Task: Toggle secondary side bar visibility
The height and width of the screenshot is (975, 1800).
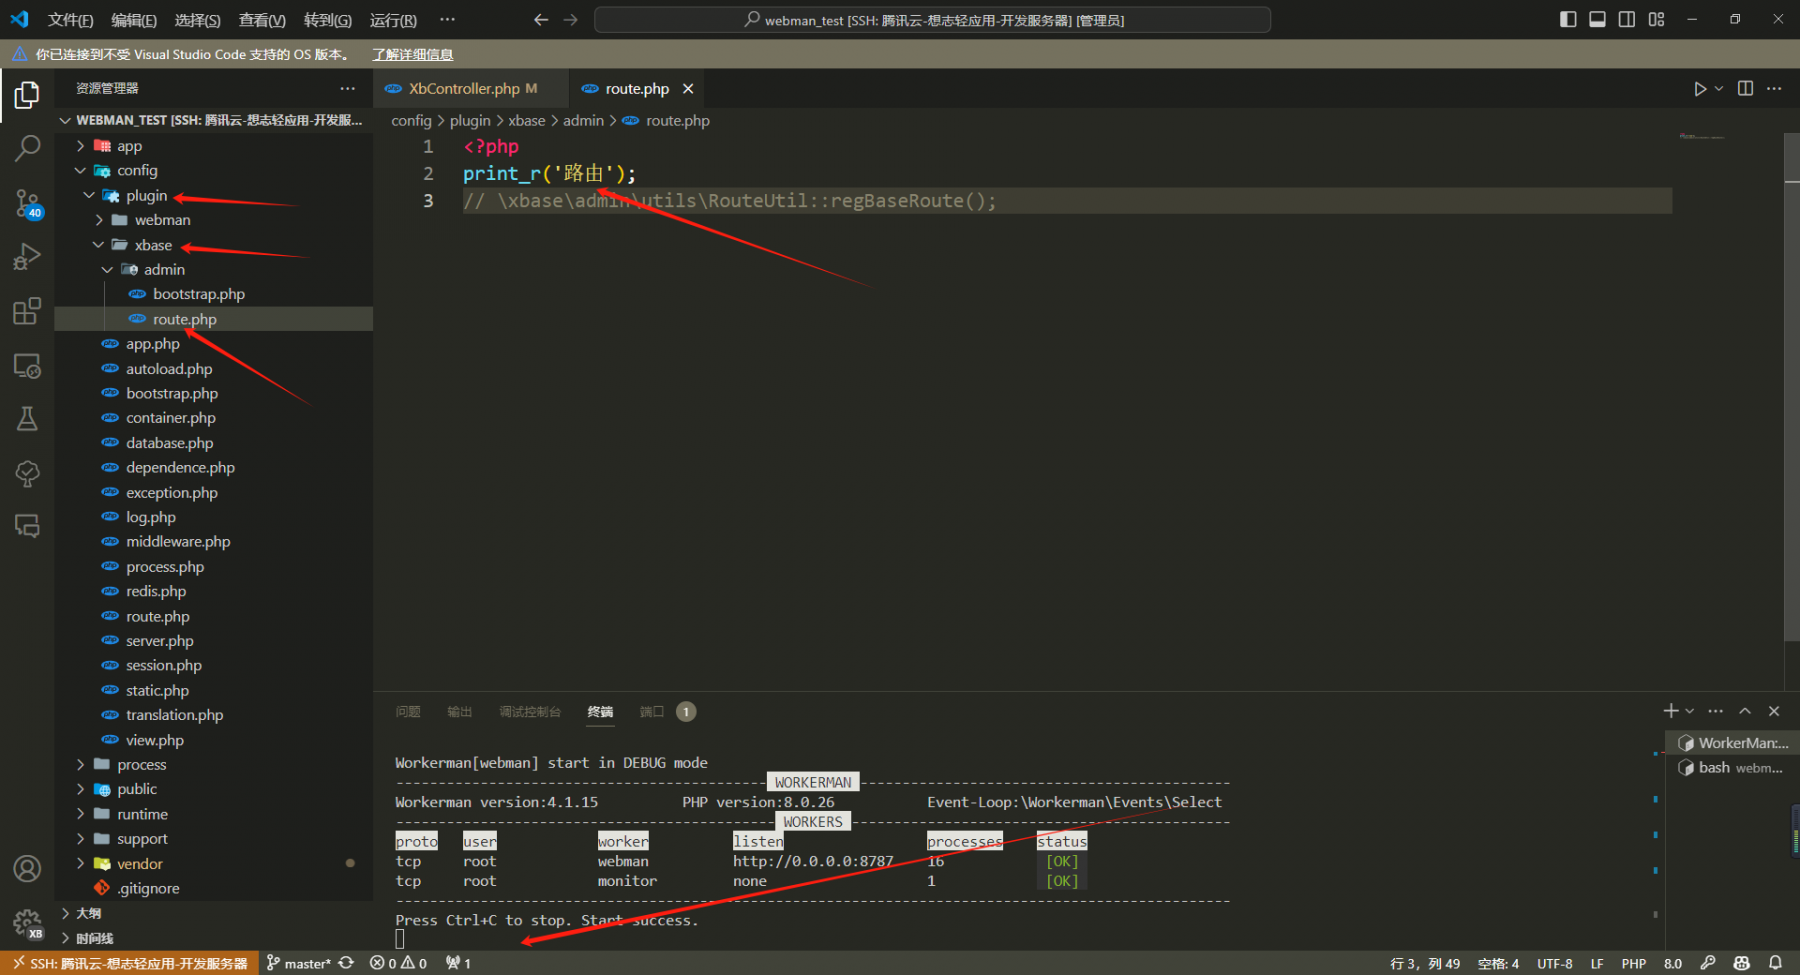Action: (x=1627, y=20)
